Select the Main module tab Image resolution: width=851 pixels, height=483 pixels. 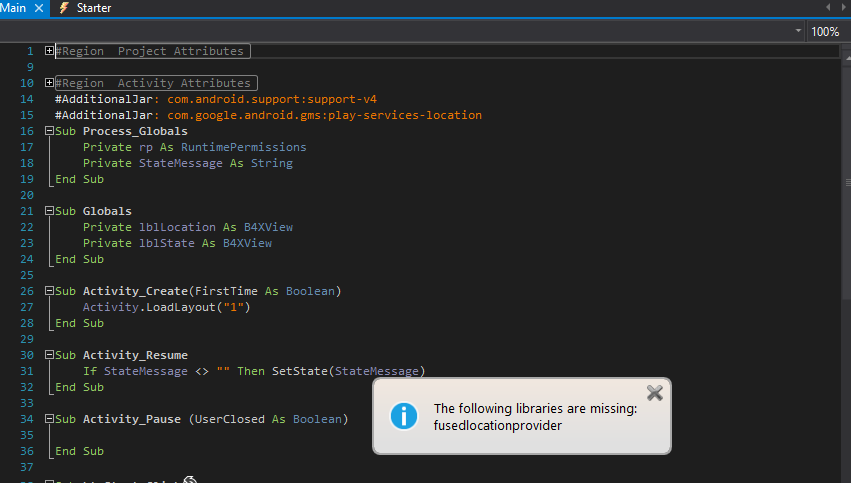[14, 8]
